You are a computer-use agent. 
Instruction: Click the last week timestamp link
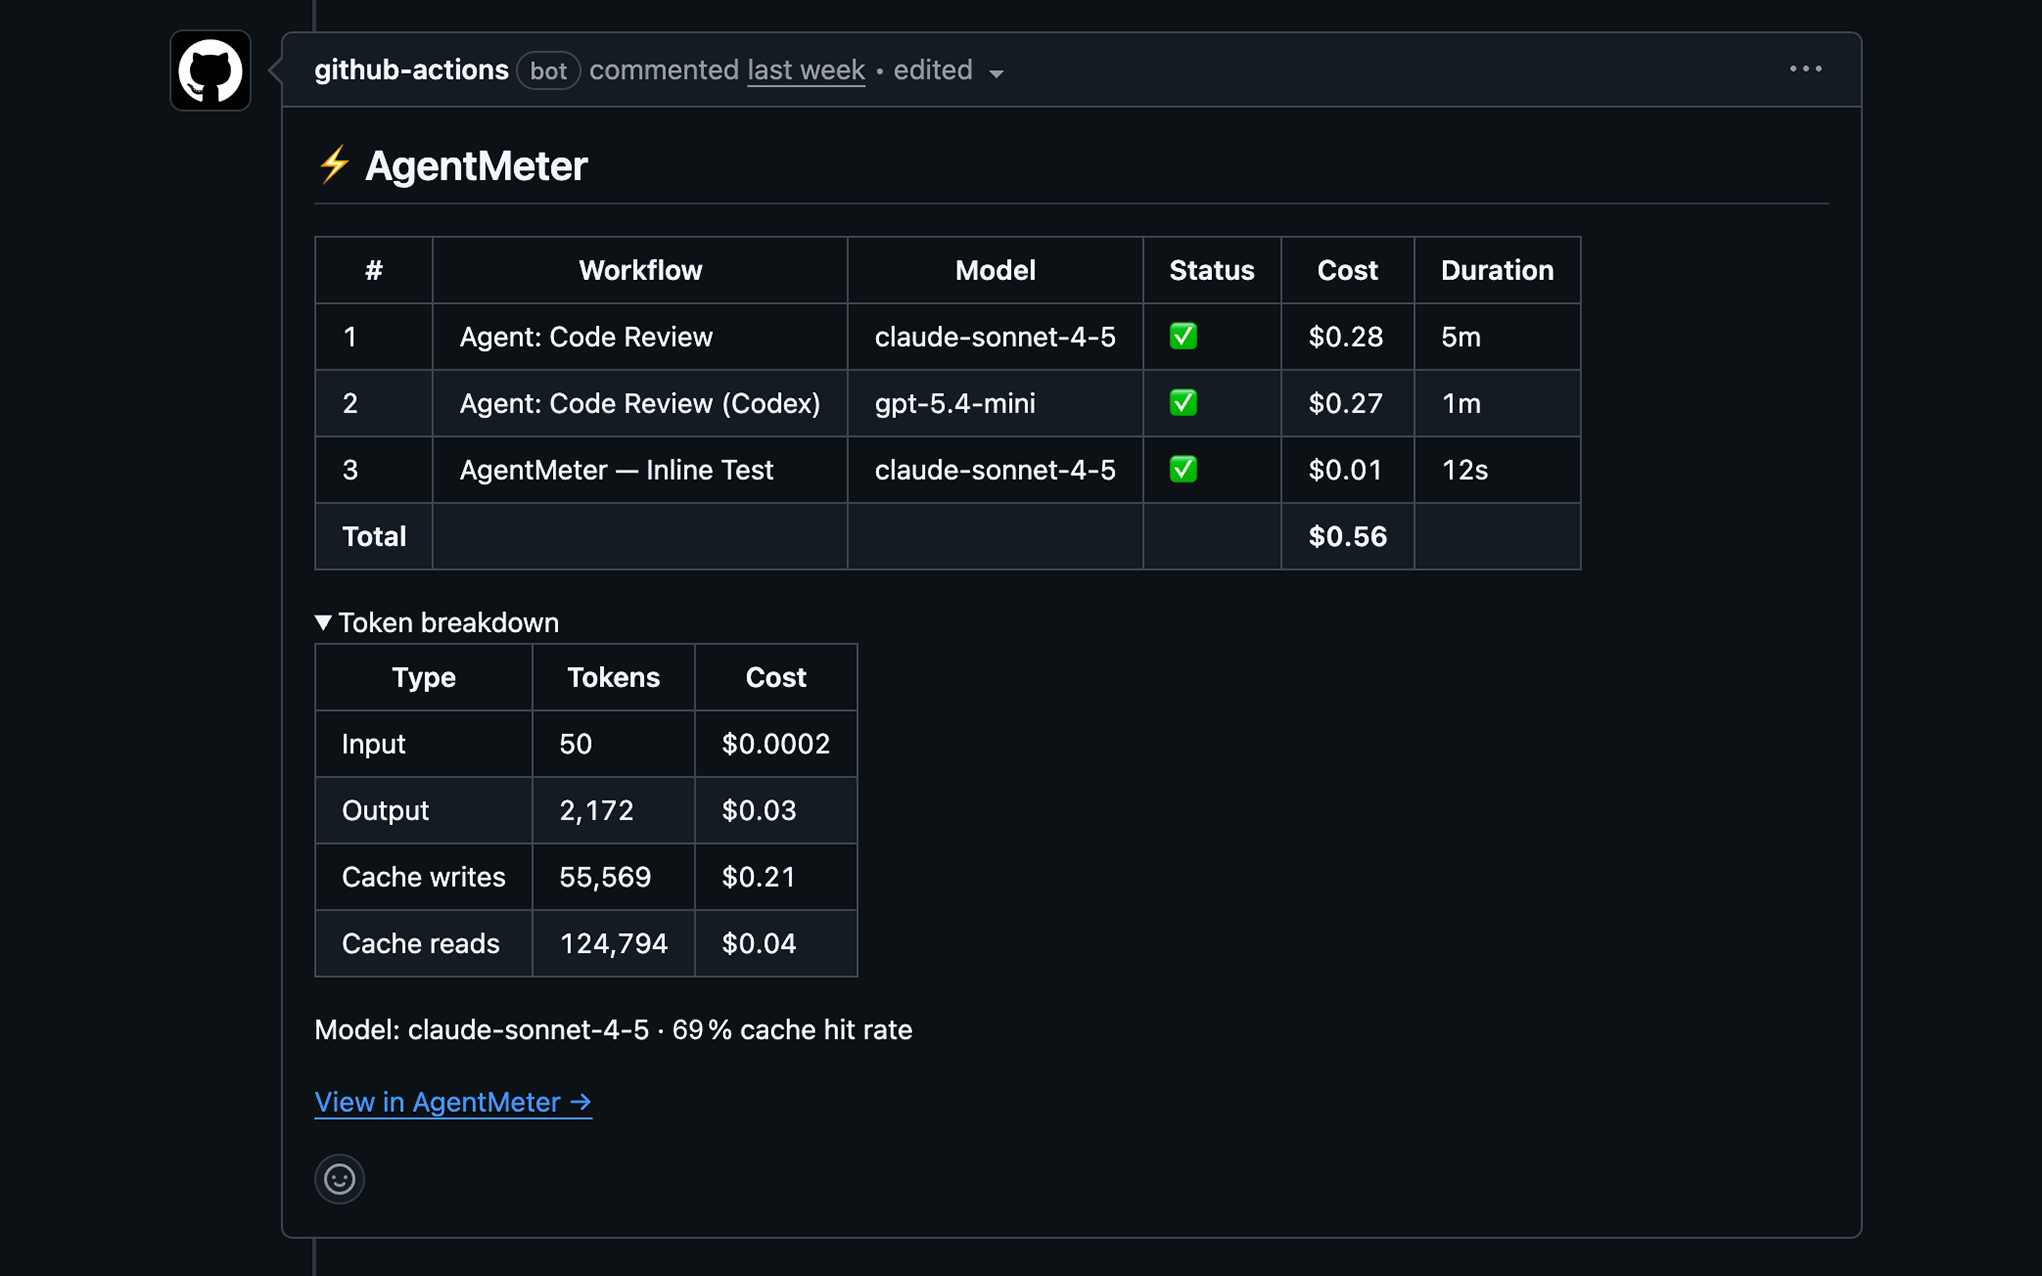(806, 70)
